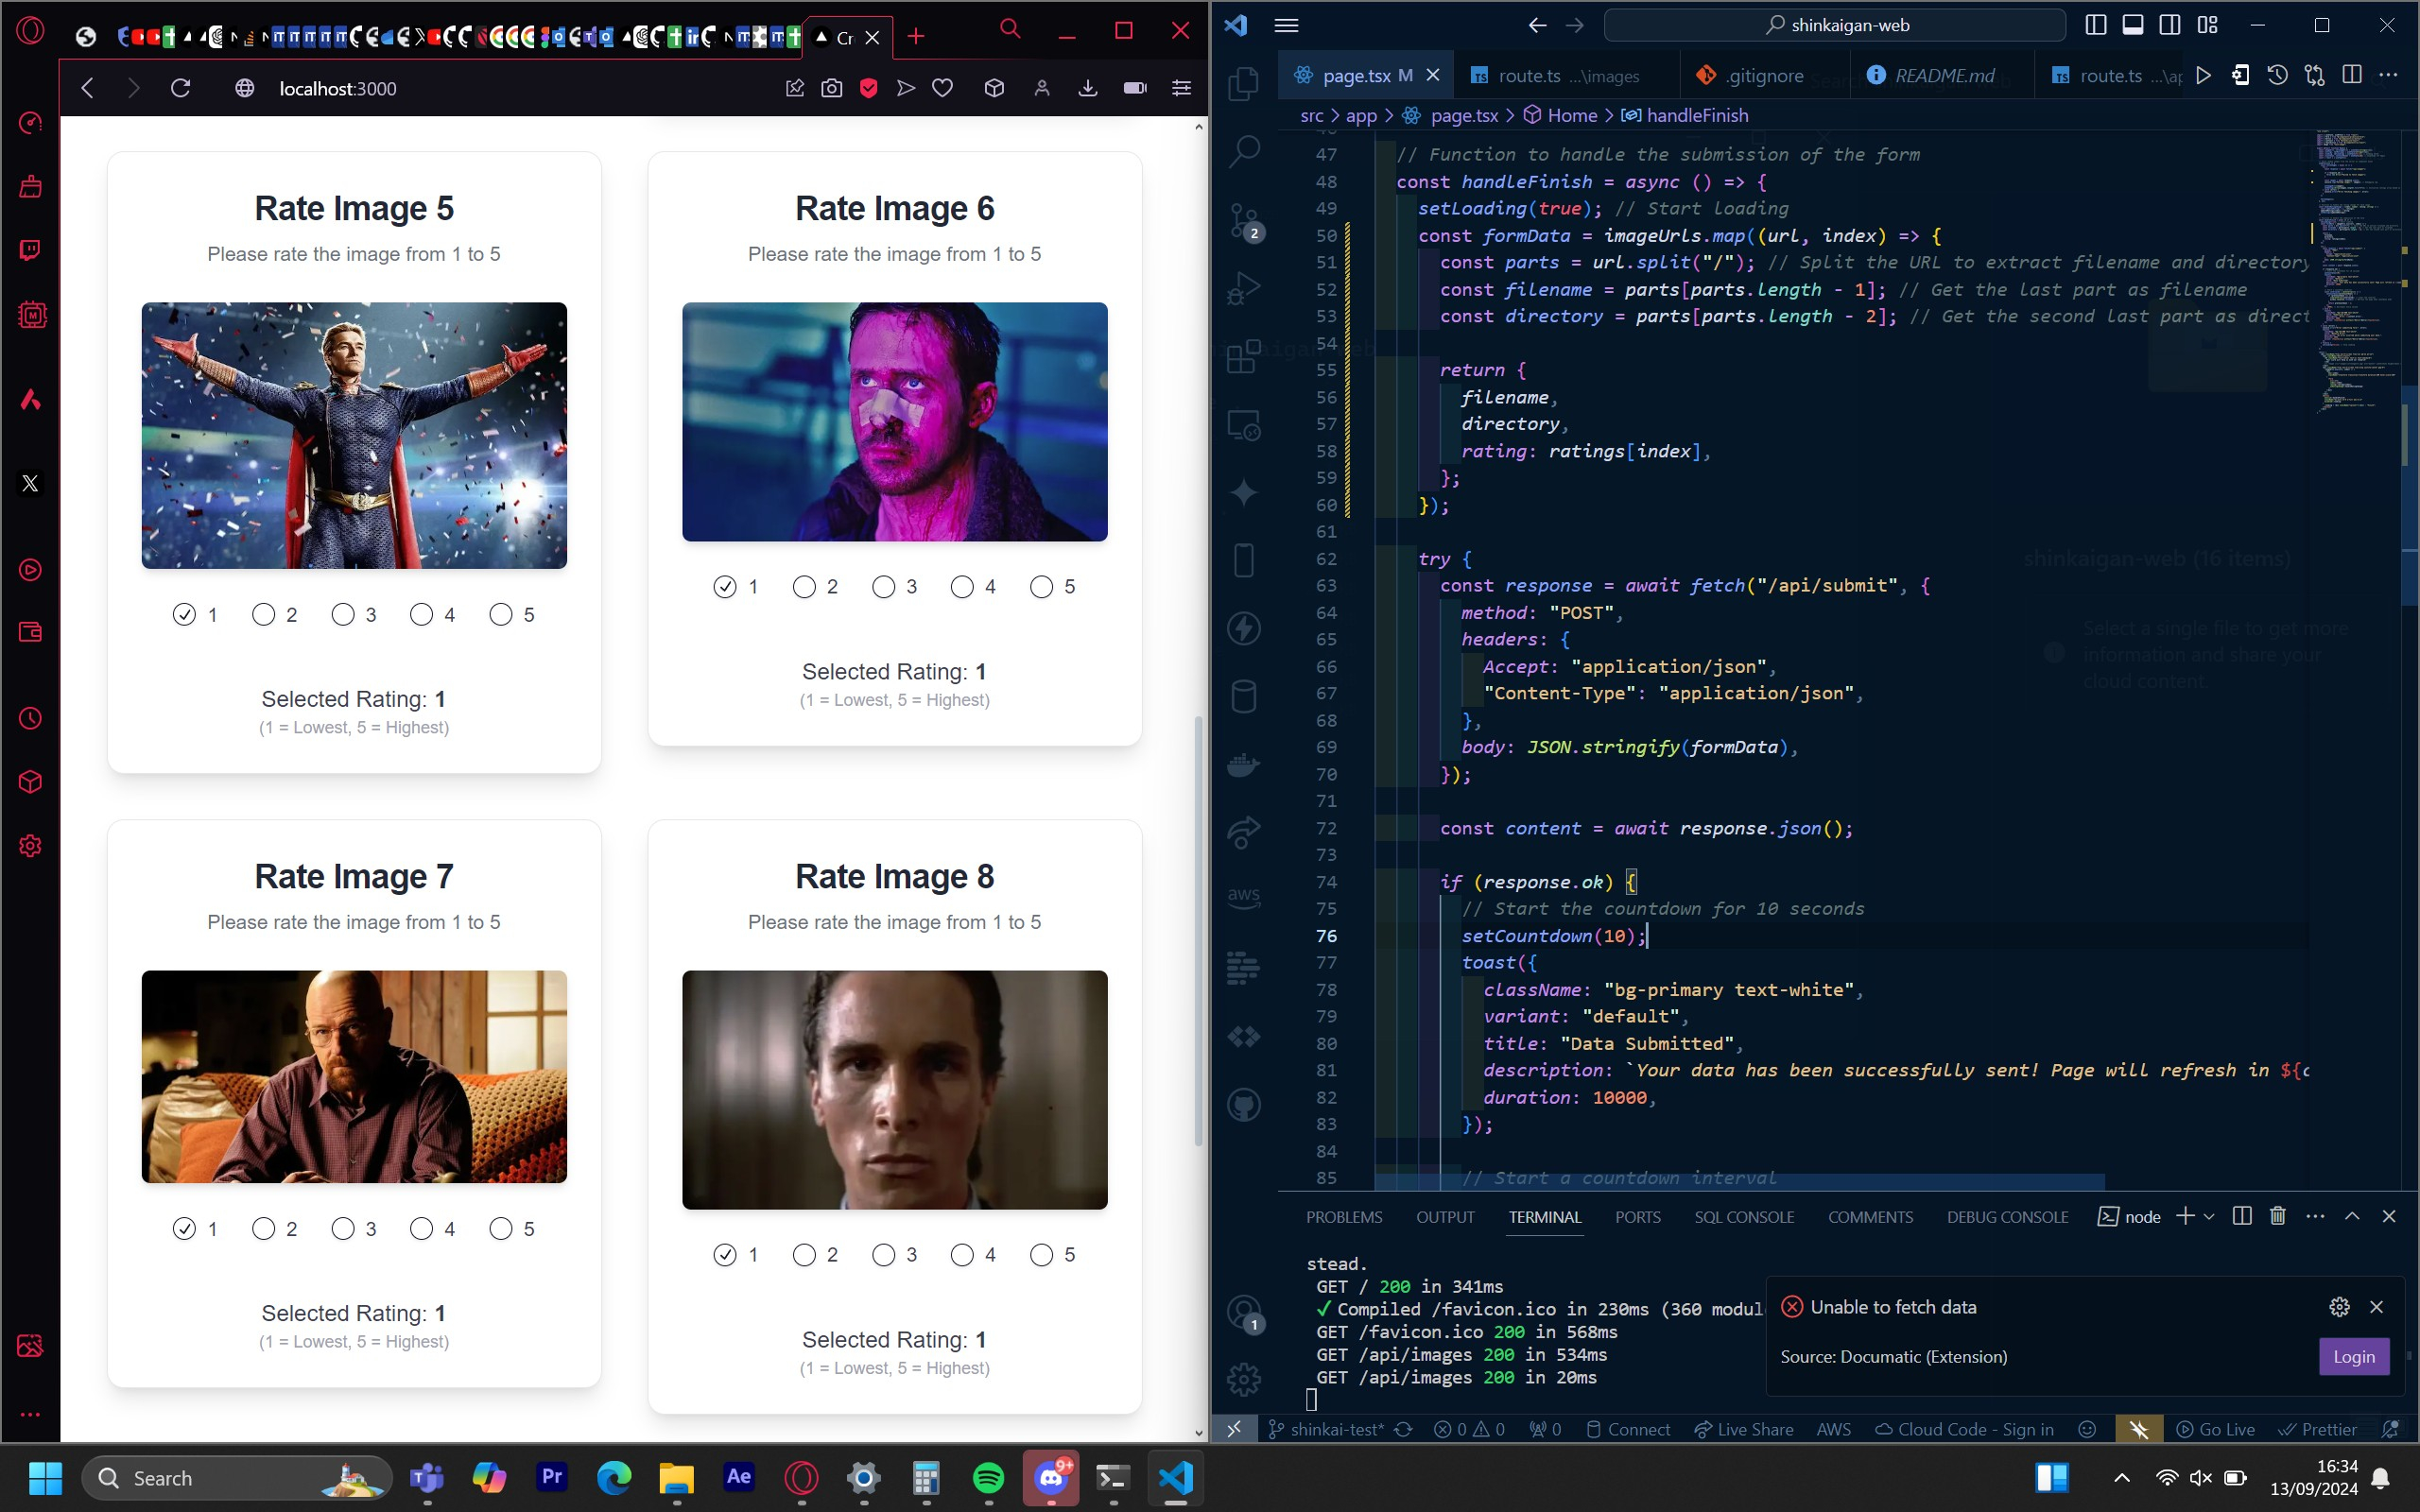Open Source Control view in activity bar
Image resolution: width=2420 pixels, height=1512 pixels.
tap(1243, 221)
